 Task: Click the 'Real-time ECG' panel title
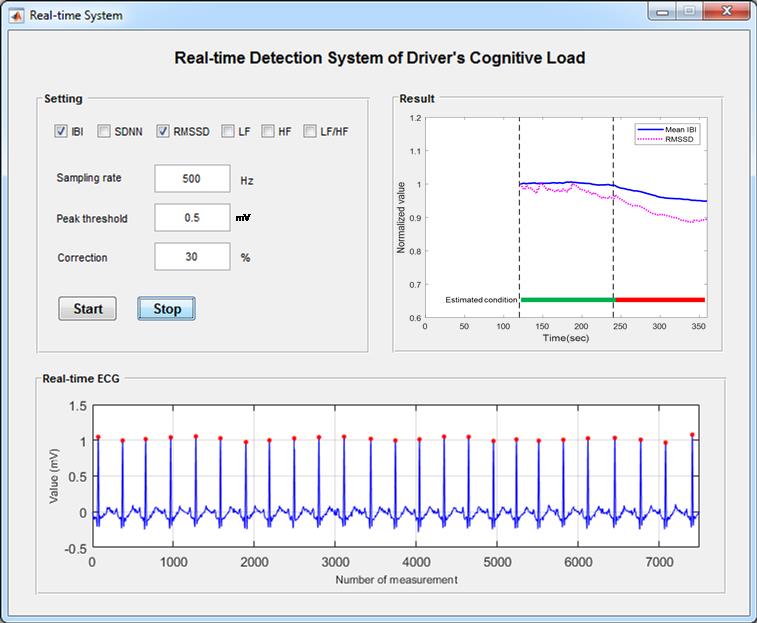point(81,379)
